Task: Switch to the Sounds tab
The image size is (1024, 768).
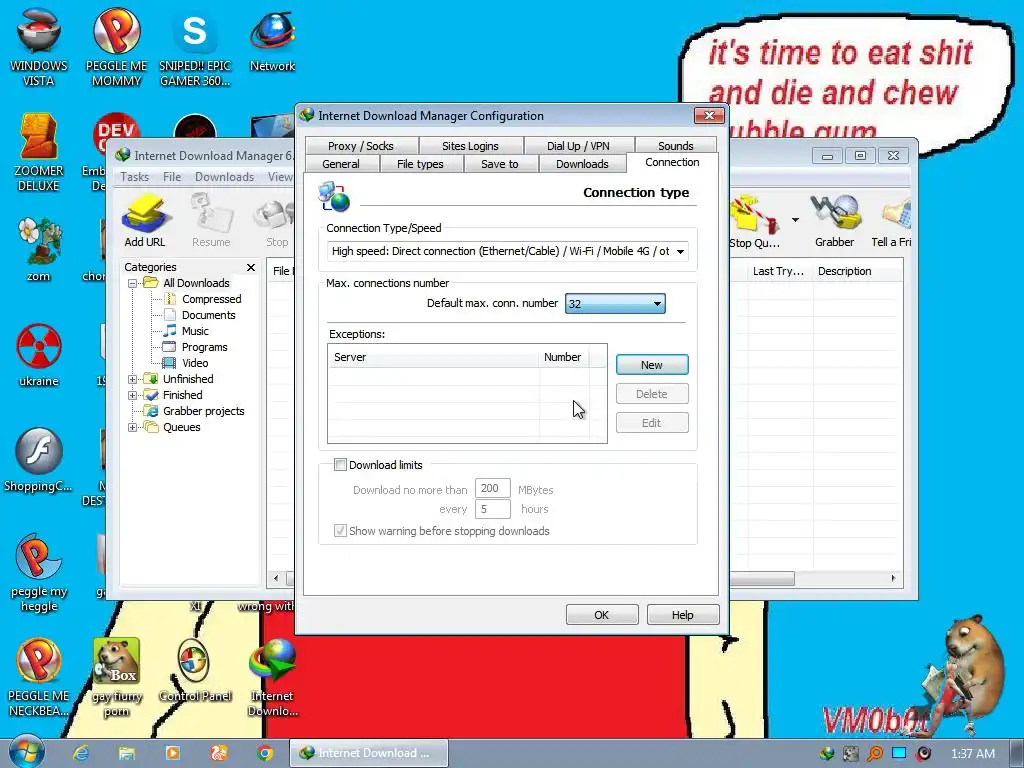Action: pos(675,146)
